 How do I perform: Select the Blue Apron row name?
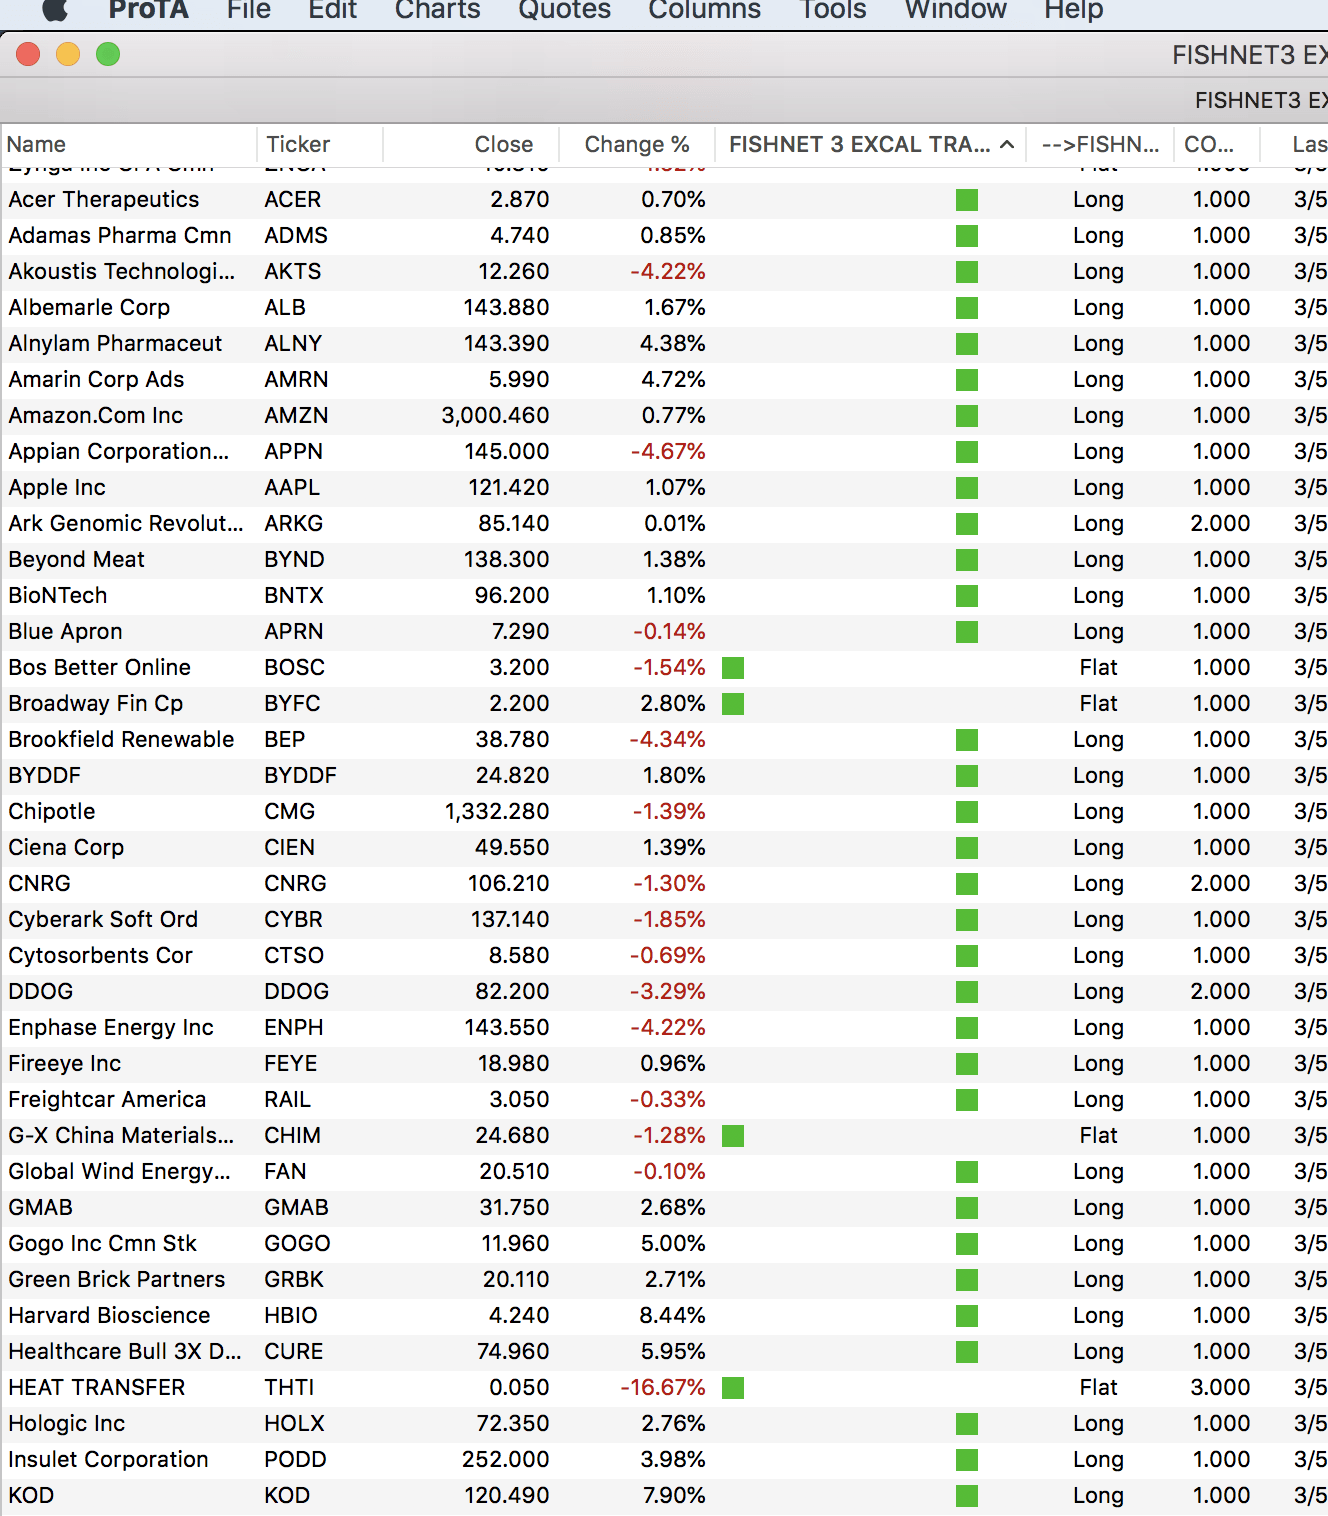tap(65, 631)
